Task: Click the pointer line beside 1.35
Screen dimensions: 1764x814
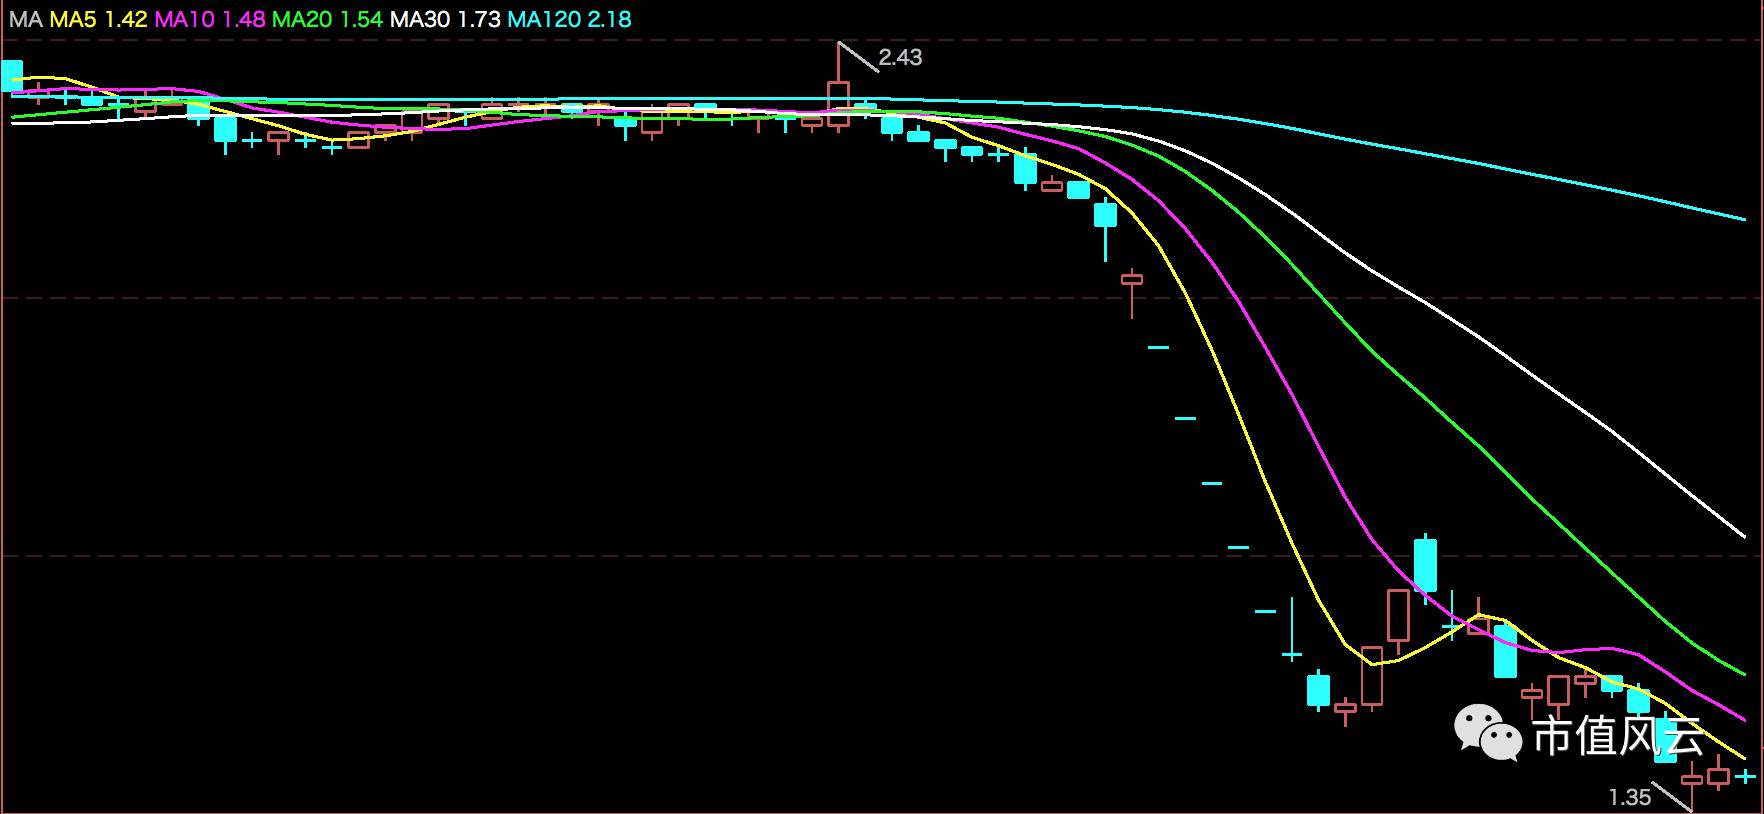Action: click(1670, 795)
